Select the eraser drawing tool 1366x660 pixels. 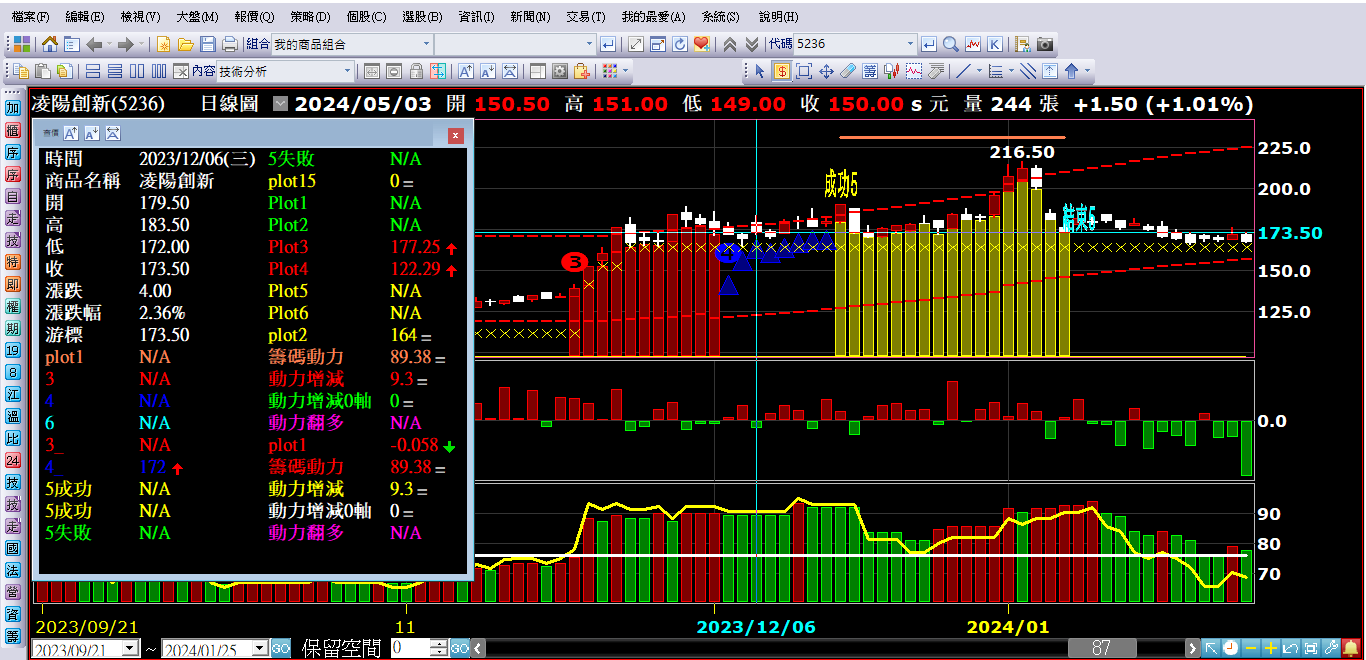[848, 71]
